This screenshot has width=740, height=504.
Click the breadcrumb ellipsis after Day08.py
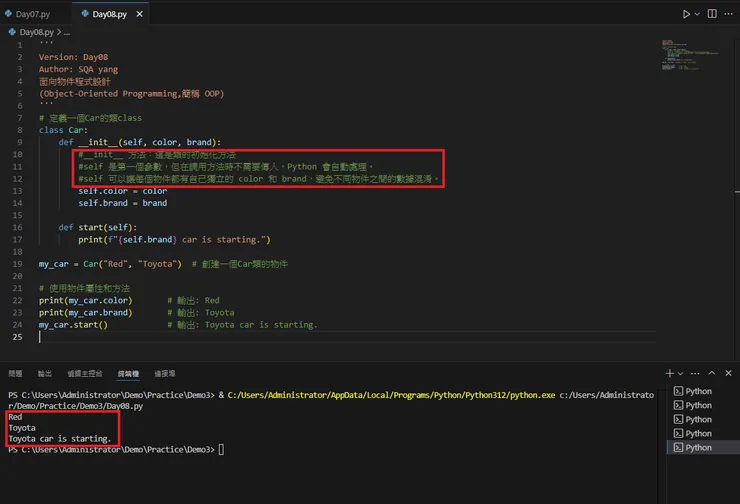coord(67,32)
